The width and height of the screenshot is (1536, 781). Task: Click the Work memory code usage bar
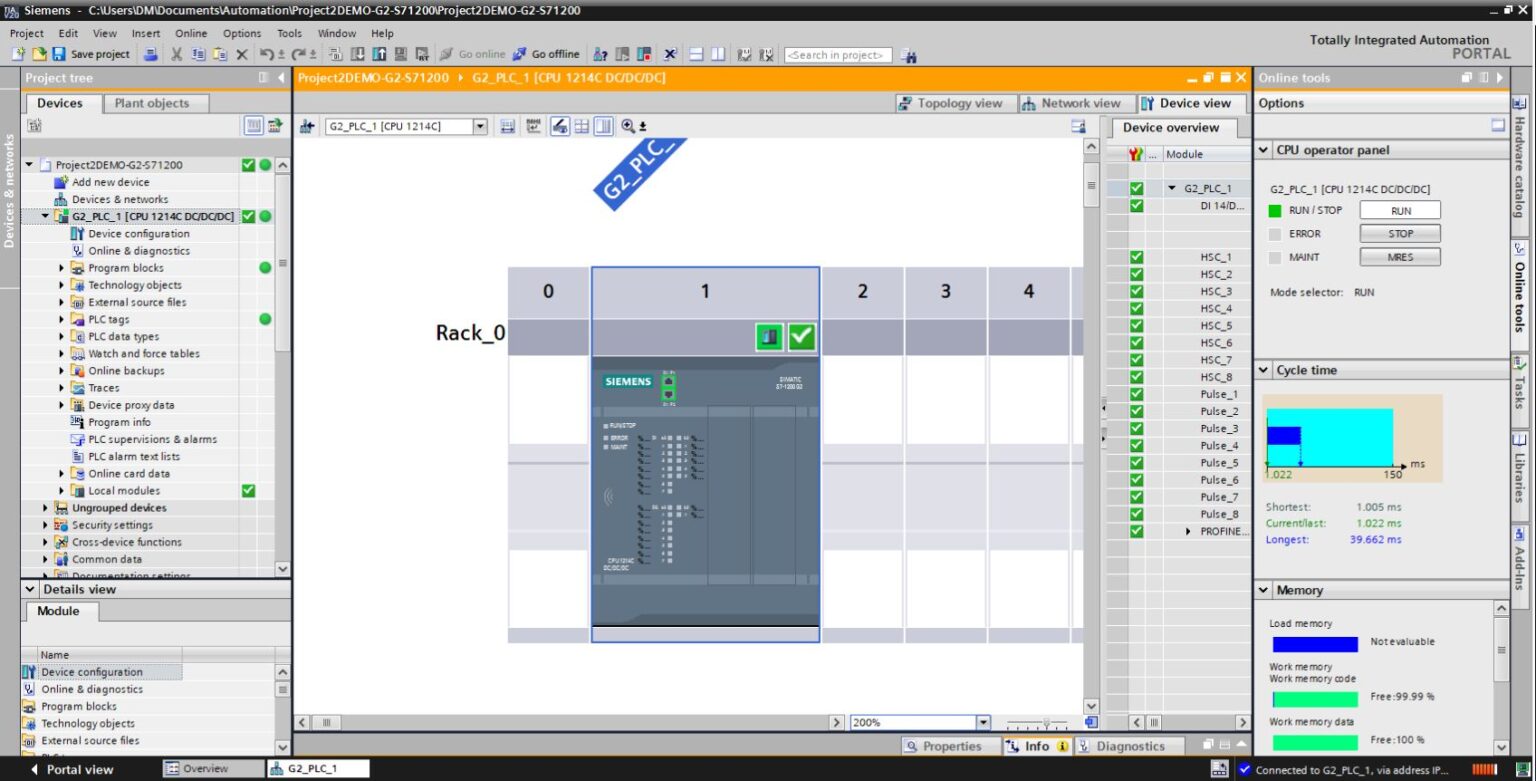[1315, 699]
